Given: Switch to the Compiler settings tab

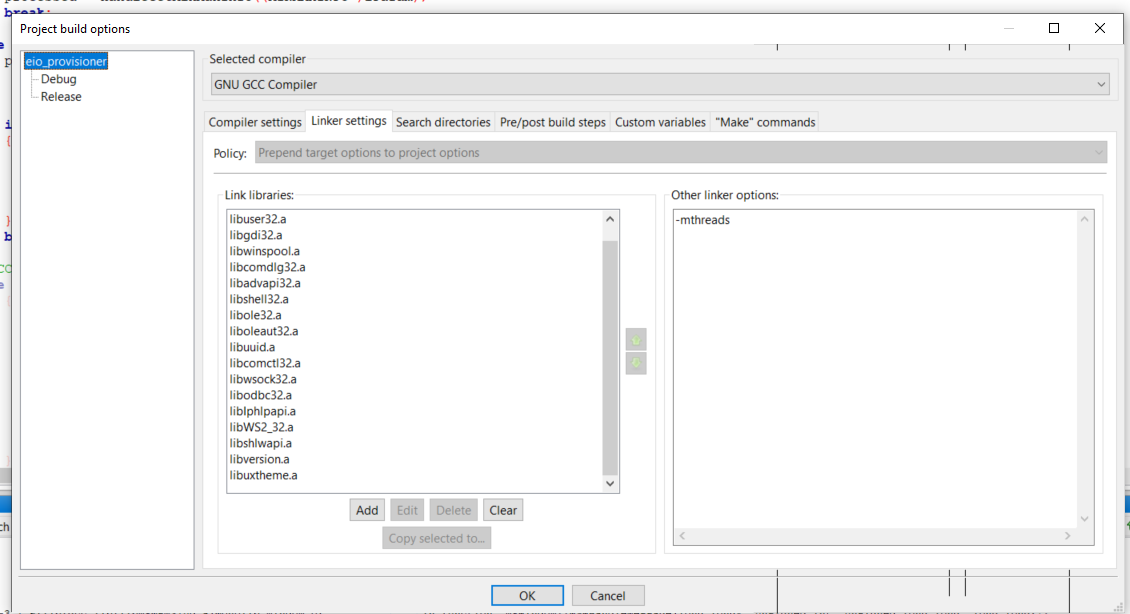Looking at the screenshot, I should pyautogui.click(x=255, y=121).
